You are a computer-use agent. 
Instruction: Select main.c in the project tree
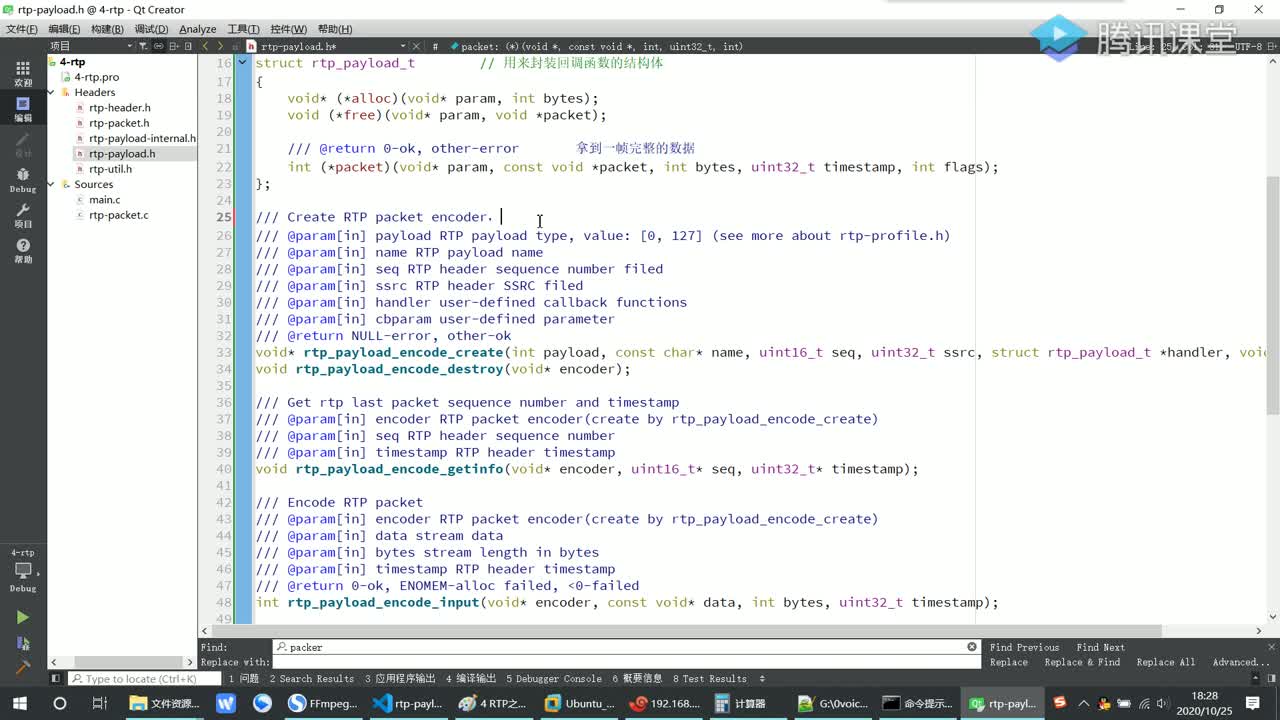104,200
